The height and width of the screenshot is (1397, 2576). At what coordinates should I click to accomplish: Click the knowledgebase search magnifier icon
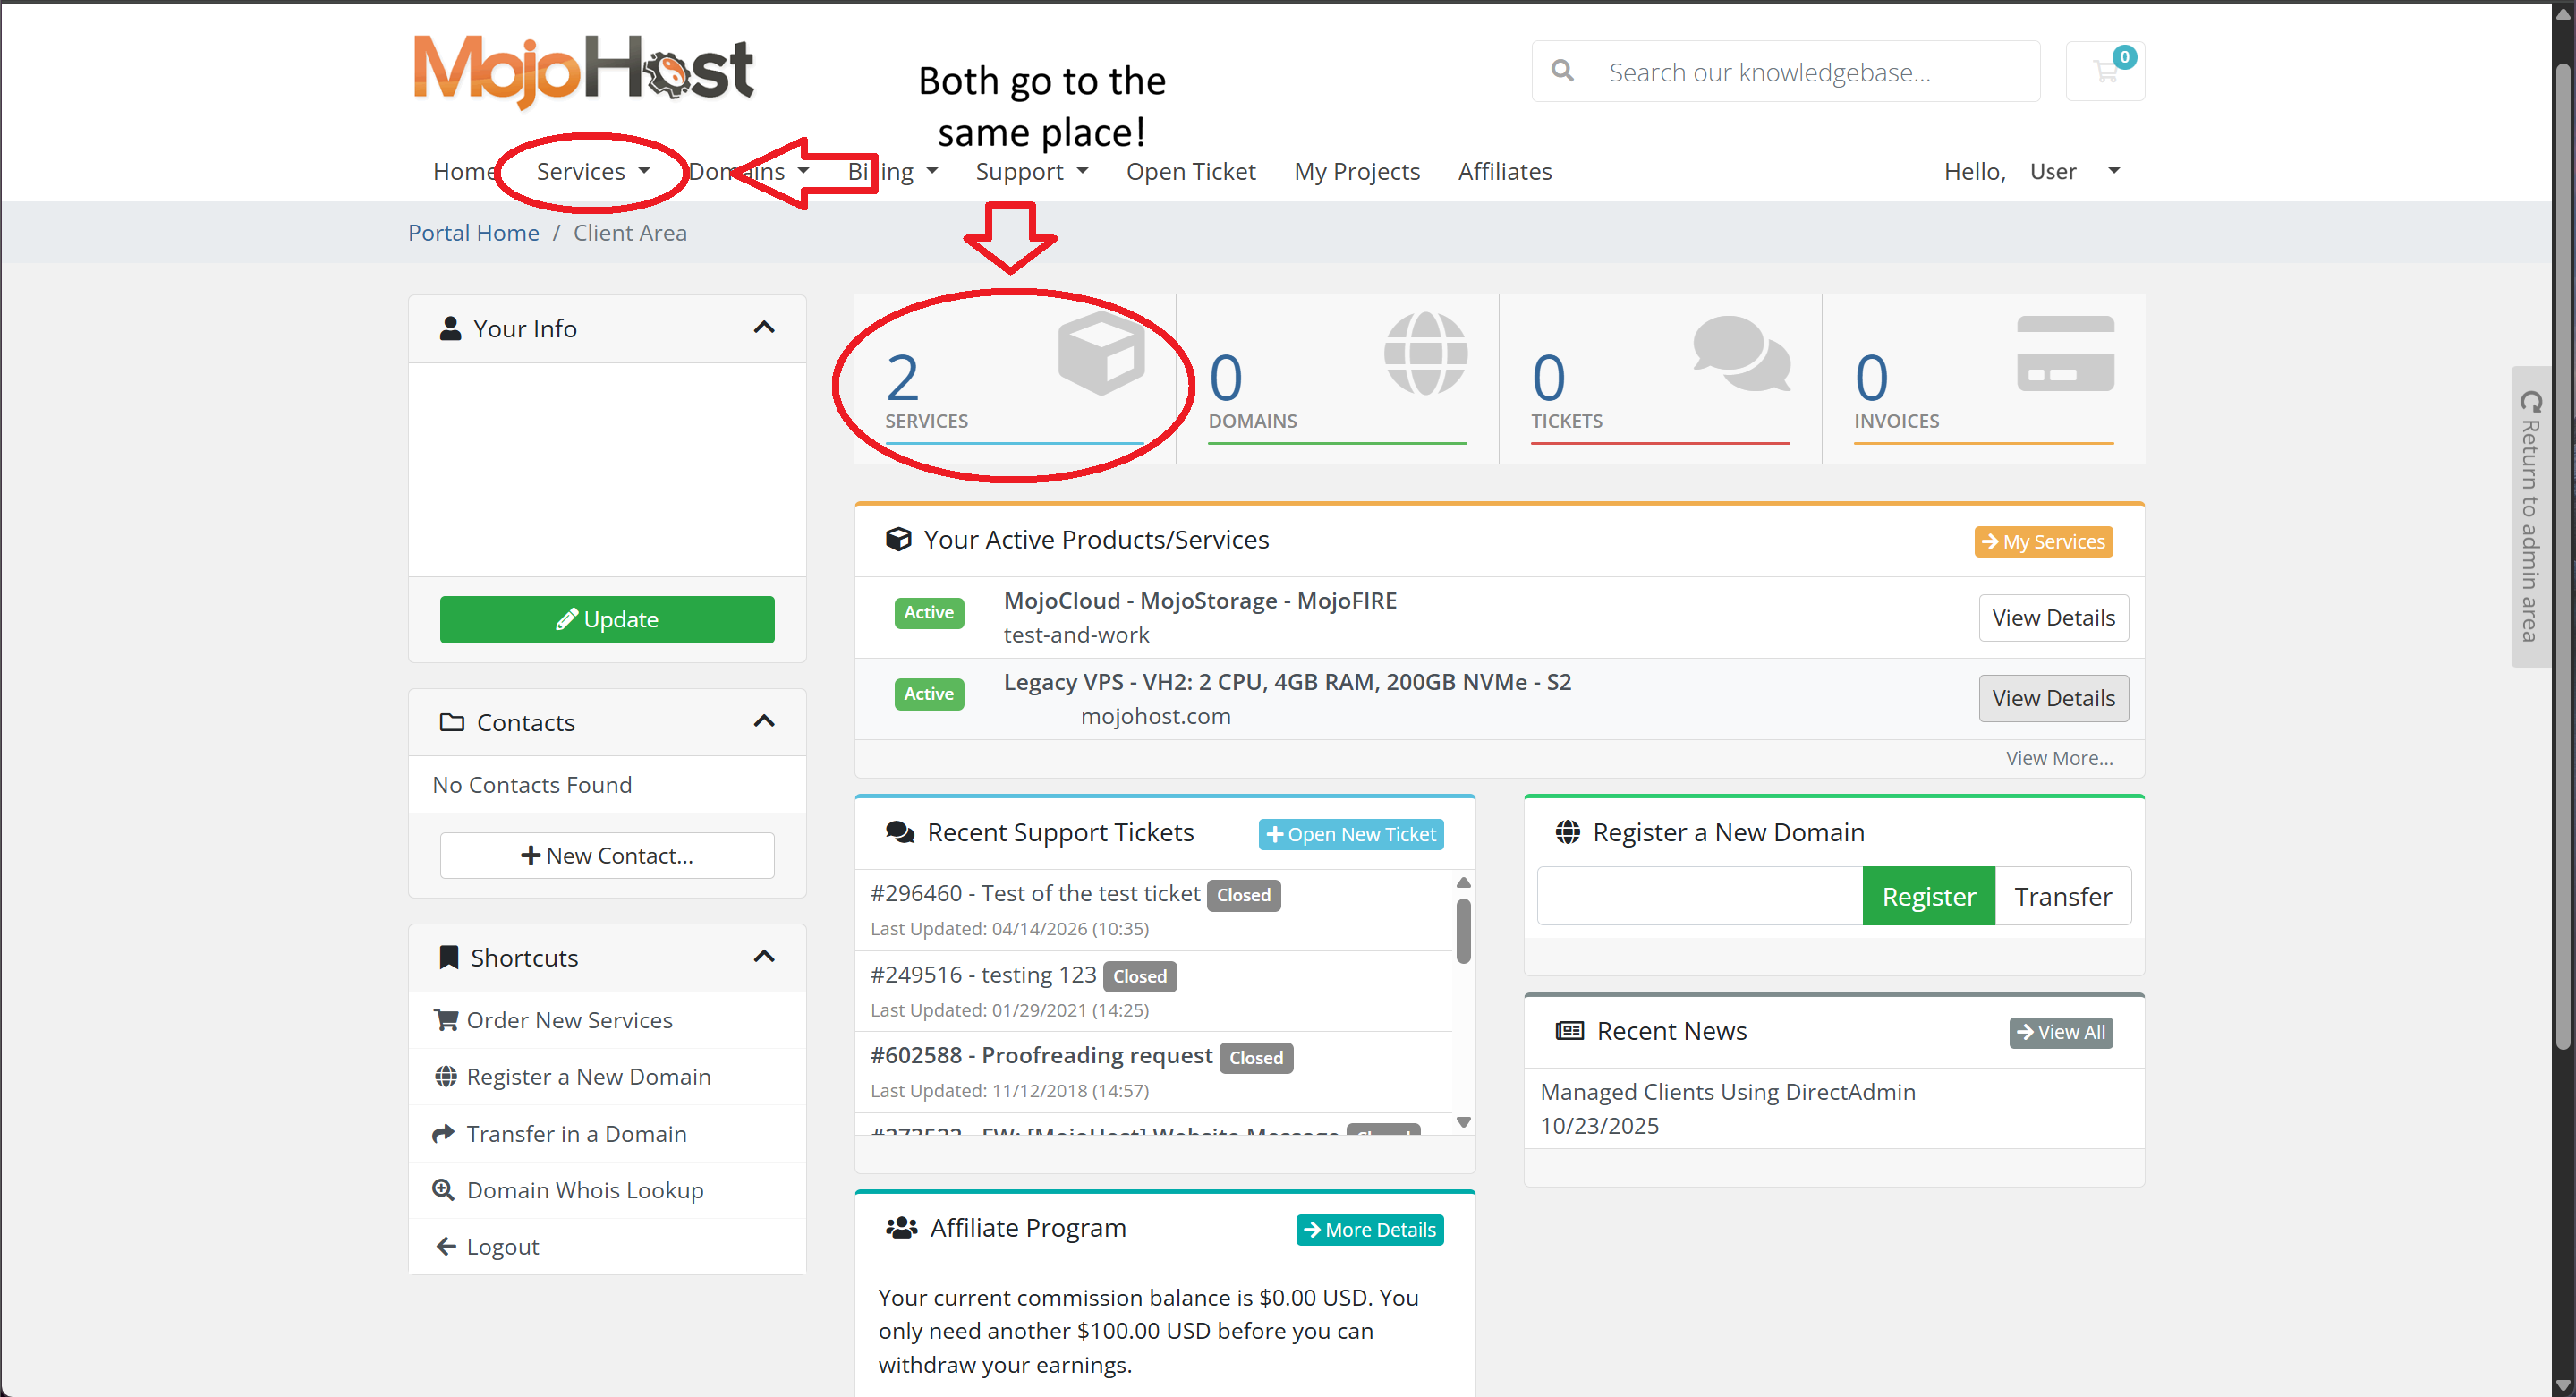coord(1562,71)
